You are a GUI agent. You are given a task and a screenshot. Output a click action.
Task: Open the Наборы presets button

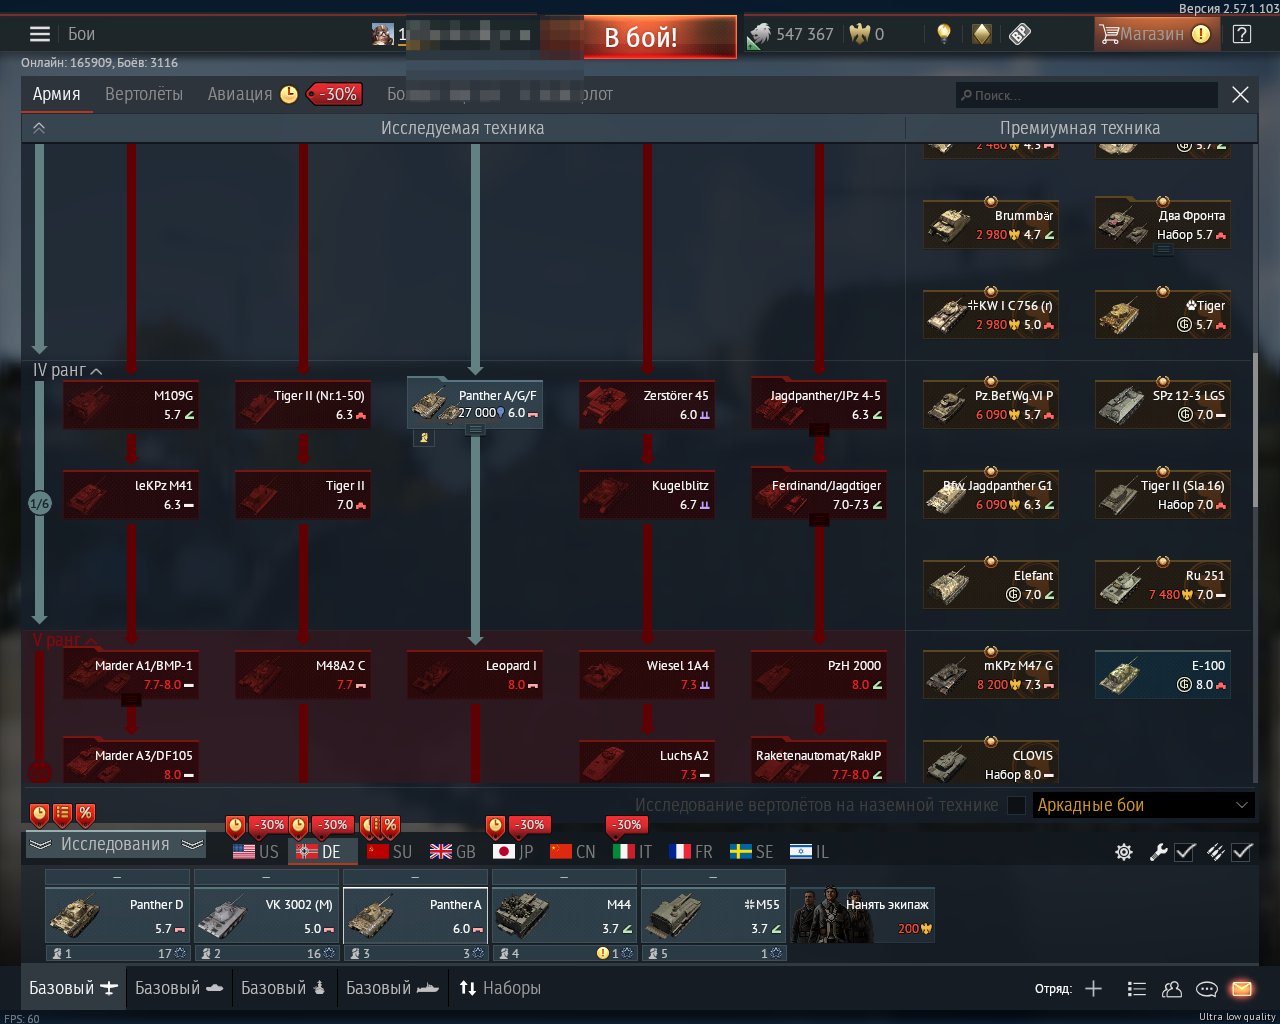(x=500, y=988)
